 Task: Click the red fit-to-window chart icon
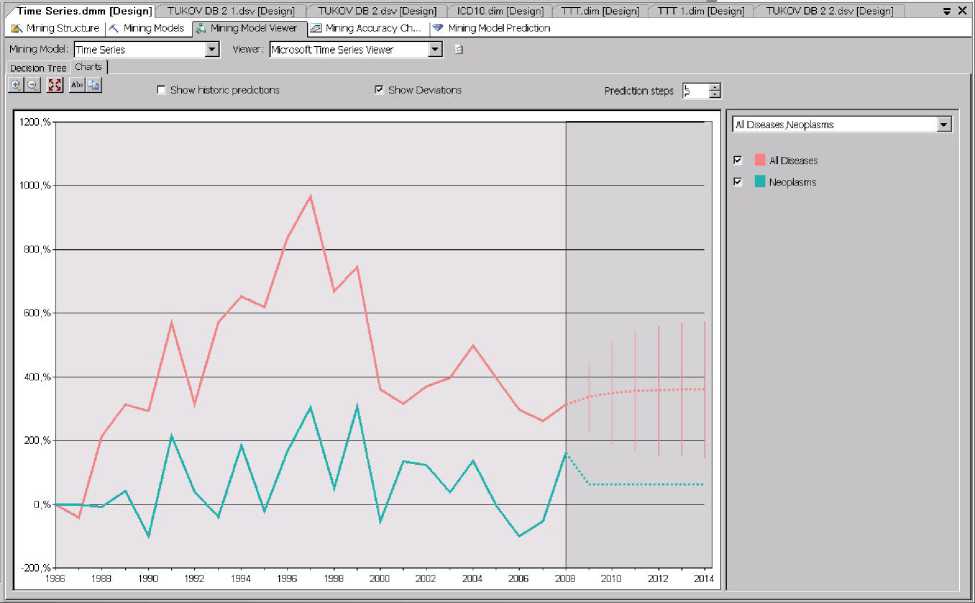(x=54, y=86)
